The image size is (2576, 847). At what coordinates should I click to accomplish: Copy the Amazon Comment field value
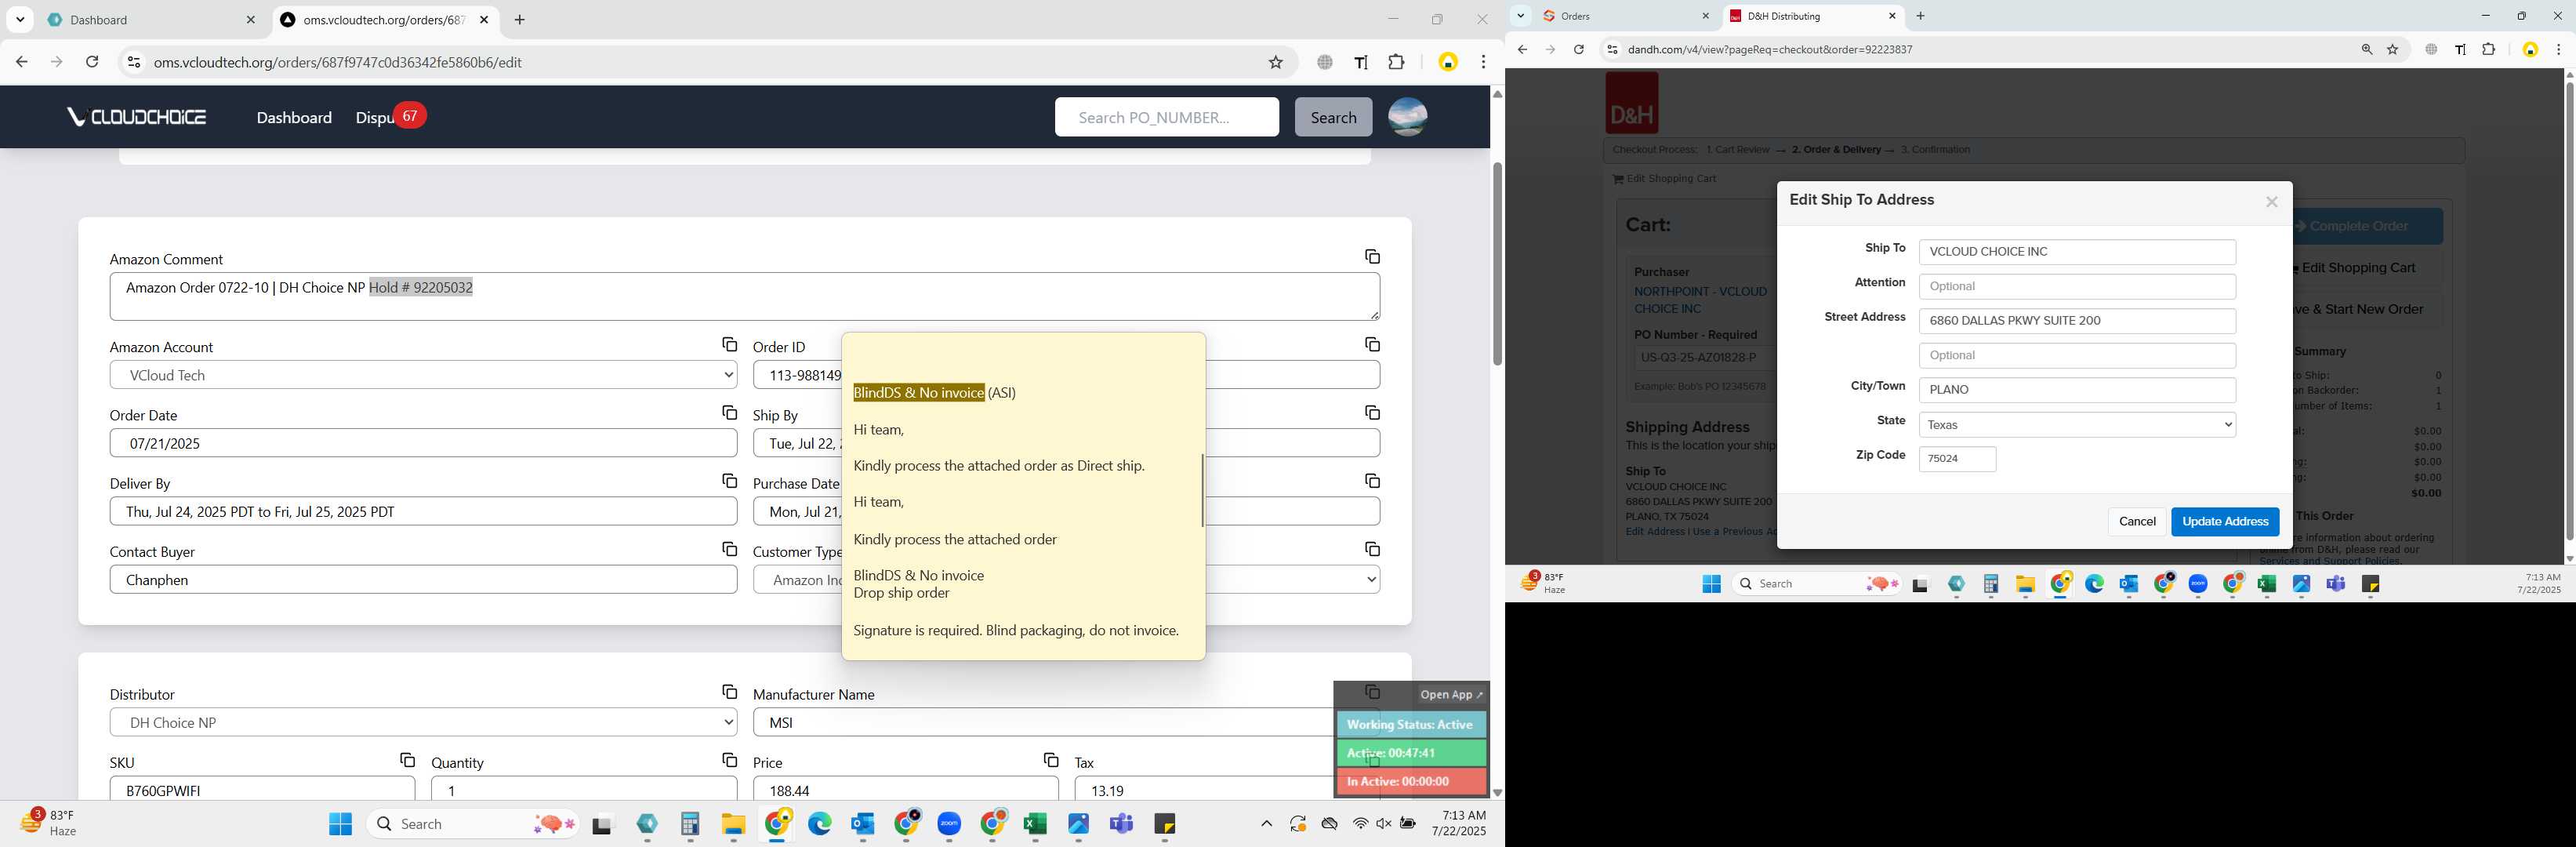[1372, 257]
